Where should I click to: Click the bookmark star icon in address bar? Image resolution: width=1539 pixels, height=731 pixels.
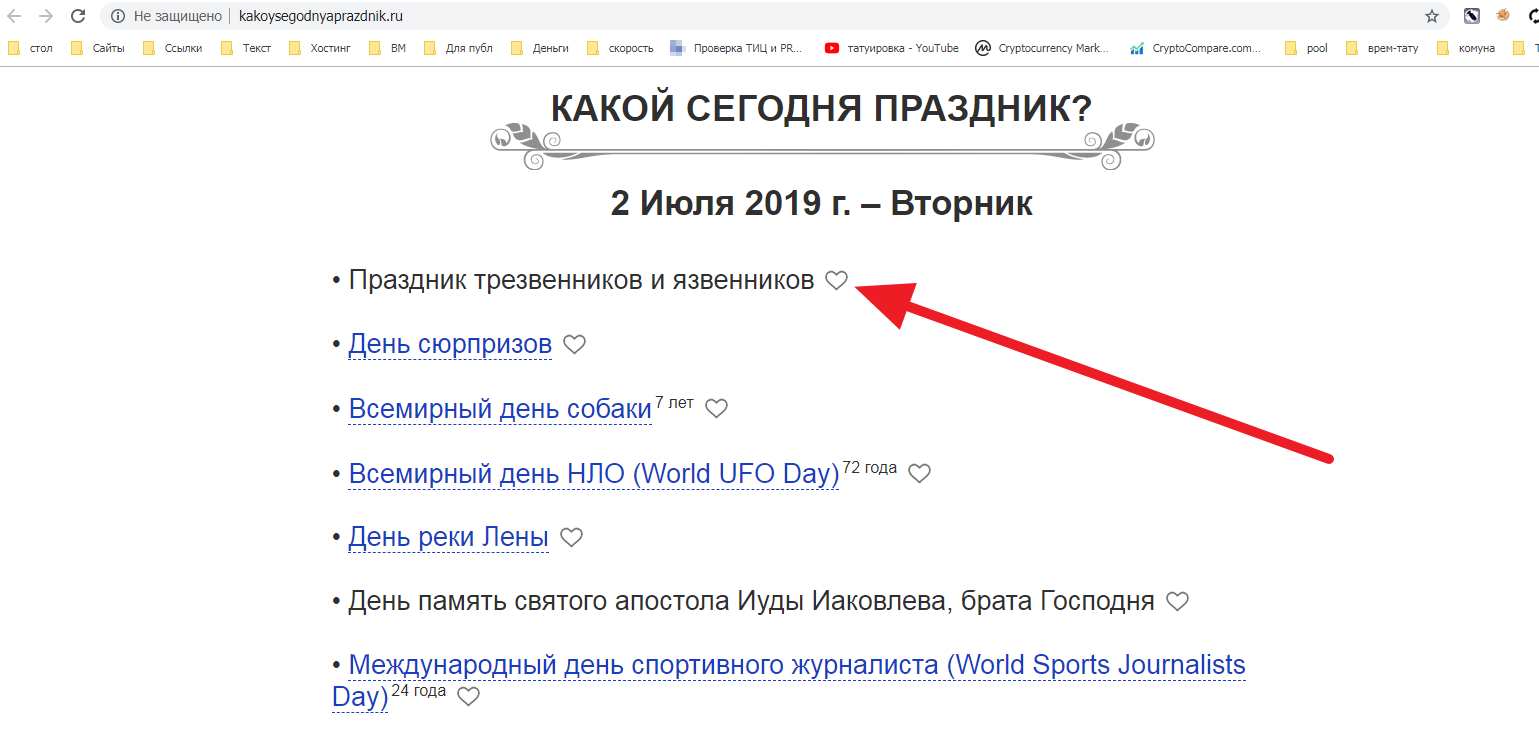coord(1432,16)
